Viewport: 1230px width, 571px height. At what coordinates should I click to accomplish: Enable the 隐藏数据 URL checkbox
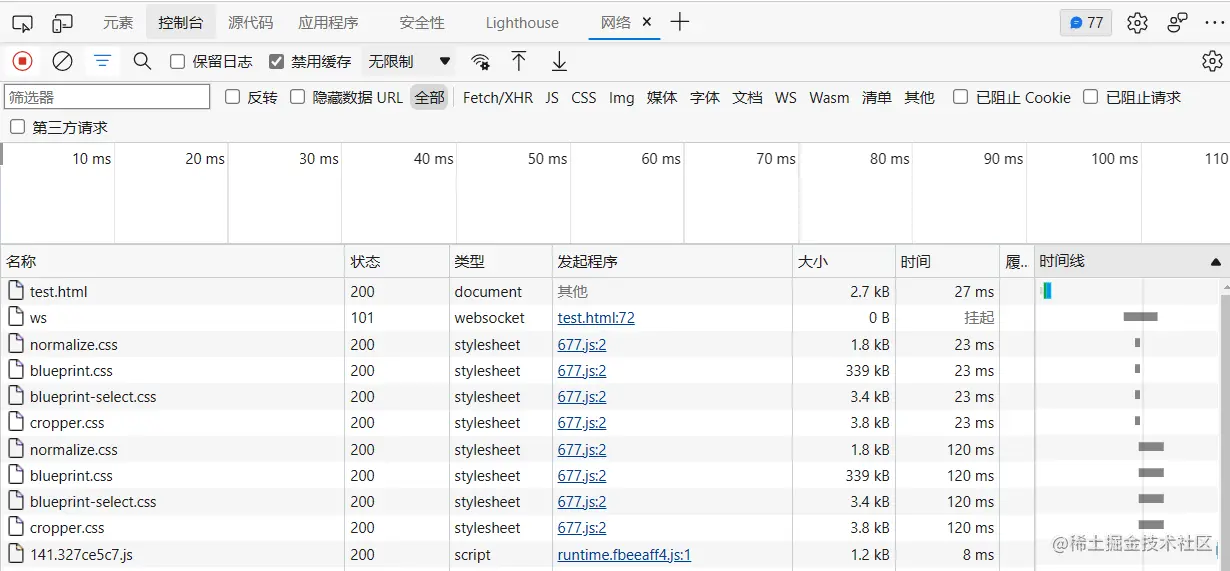tap(298, 97)
